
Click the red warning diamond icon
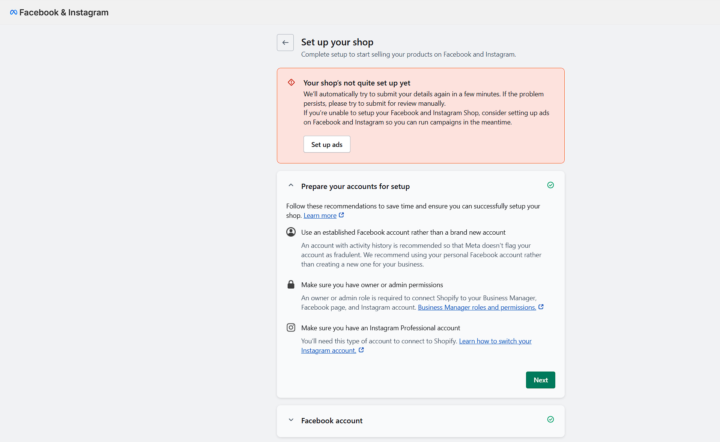pyautogui.click(x=291, y=82)
